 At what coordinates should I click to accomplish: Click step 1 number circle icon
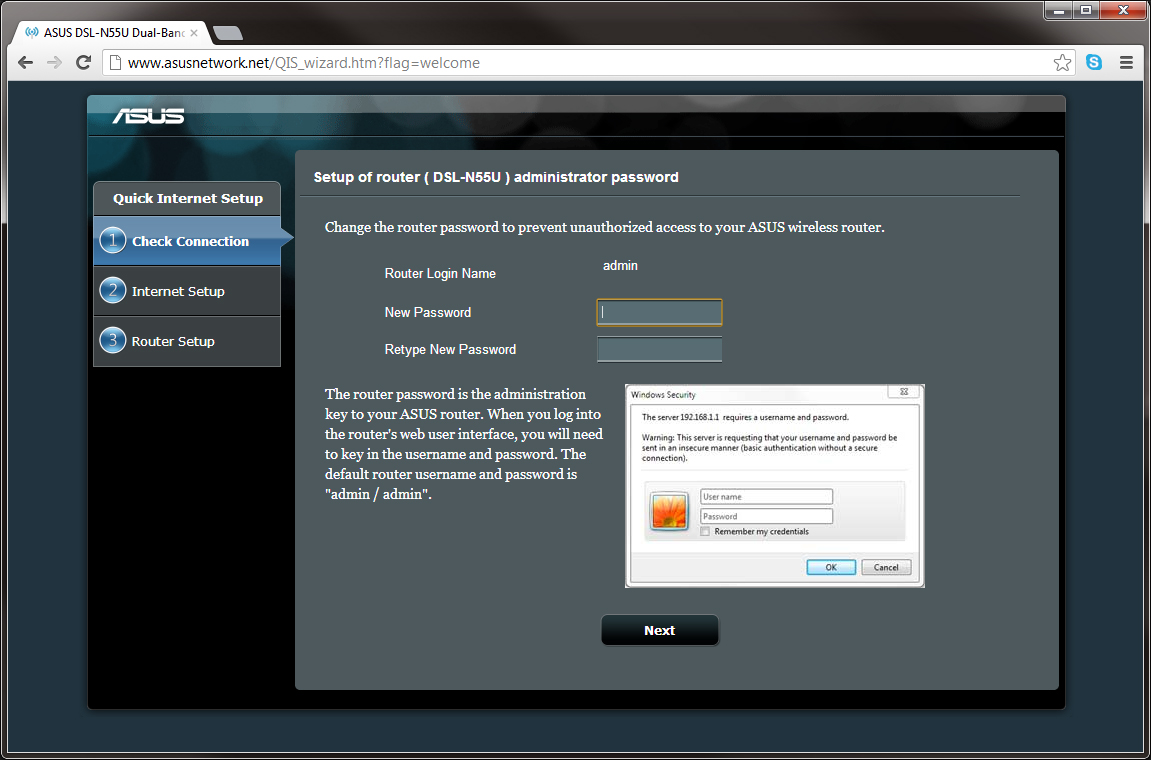click(112, 240)
